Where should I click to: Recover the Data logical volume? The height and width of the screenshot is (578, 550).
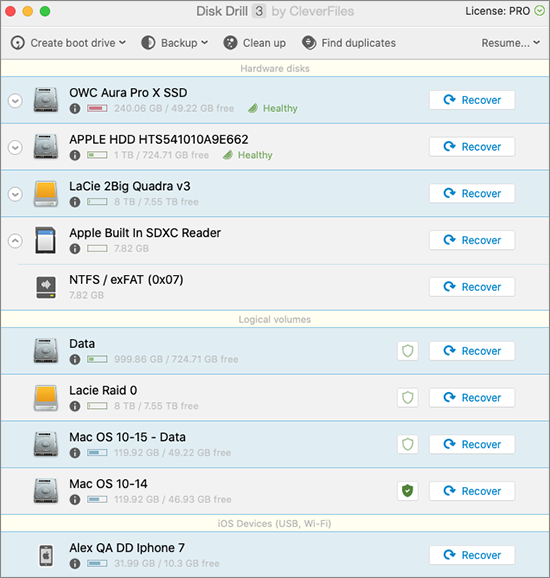tap(472, 351)
